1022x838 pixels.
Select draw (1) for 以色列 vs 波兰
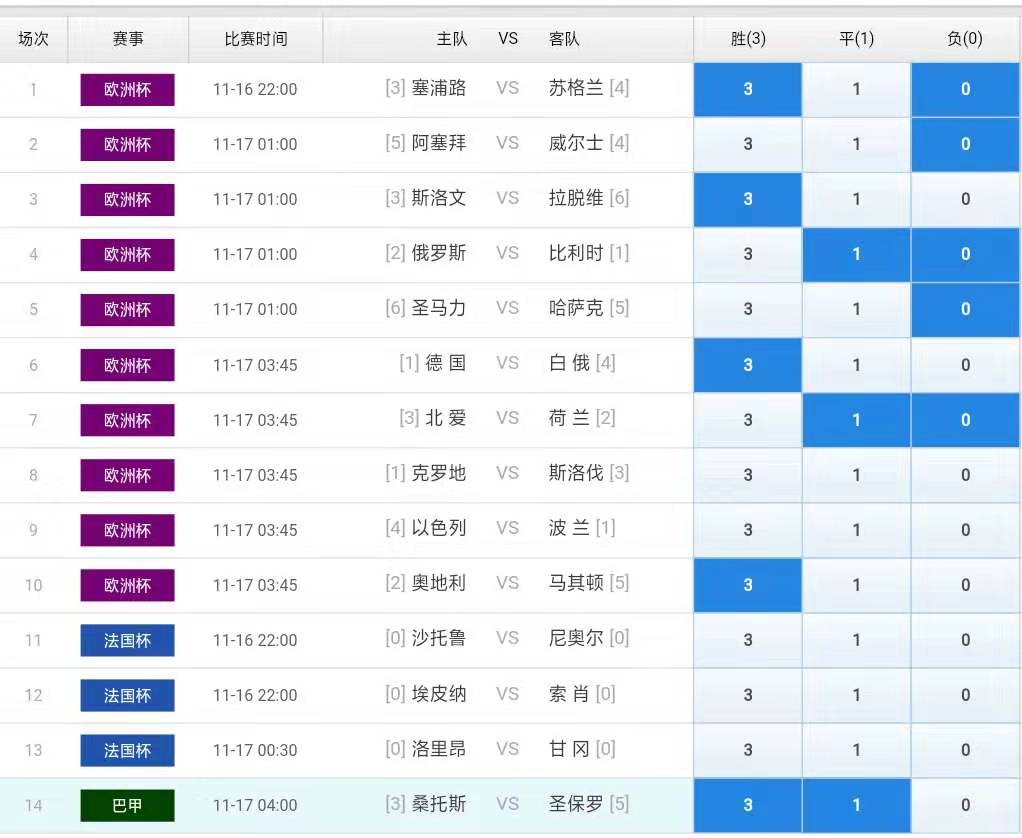click(x=856, y=530)
